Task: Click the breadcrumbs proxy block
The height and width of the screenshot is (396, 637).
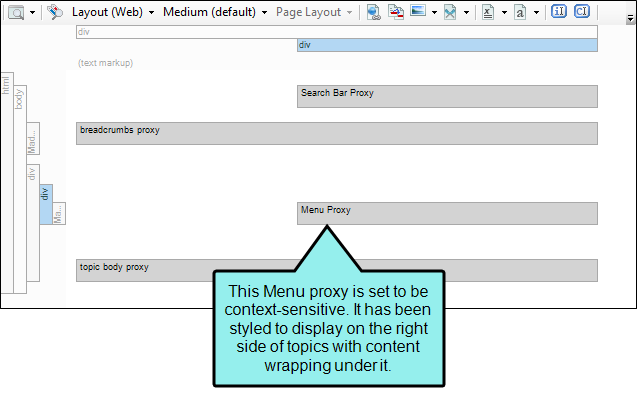Action: (x=337, y=133)
